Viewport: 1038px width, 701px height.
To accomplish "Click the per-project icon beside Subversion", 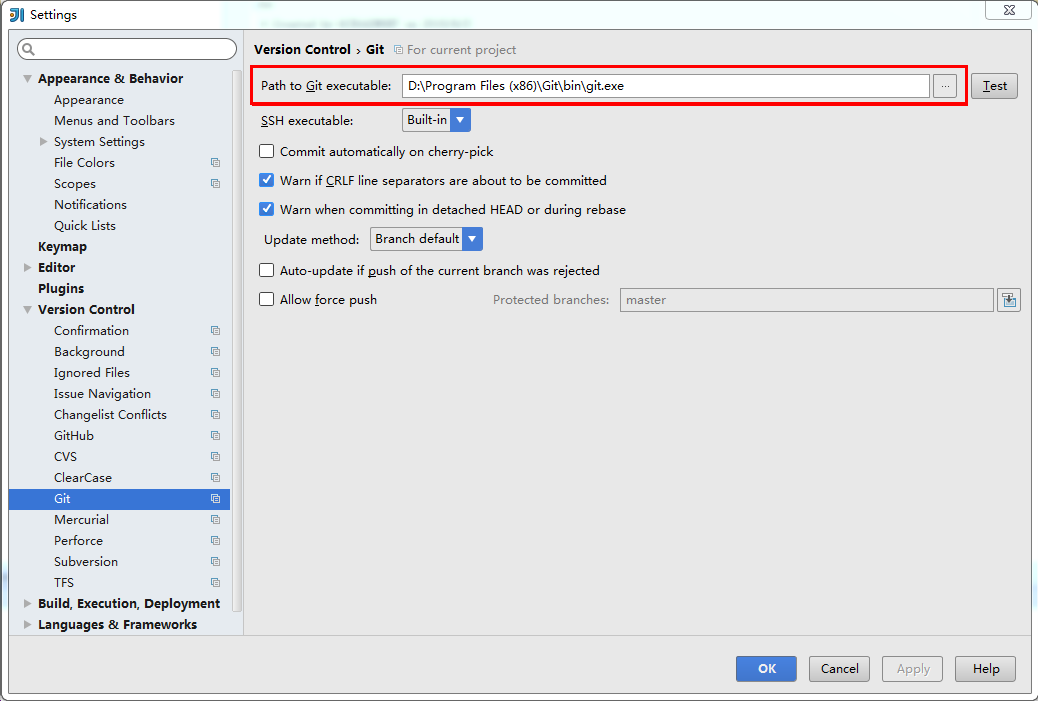I will coord(215,562).
